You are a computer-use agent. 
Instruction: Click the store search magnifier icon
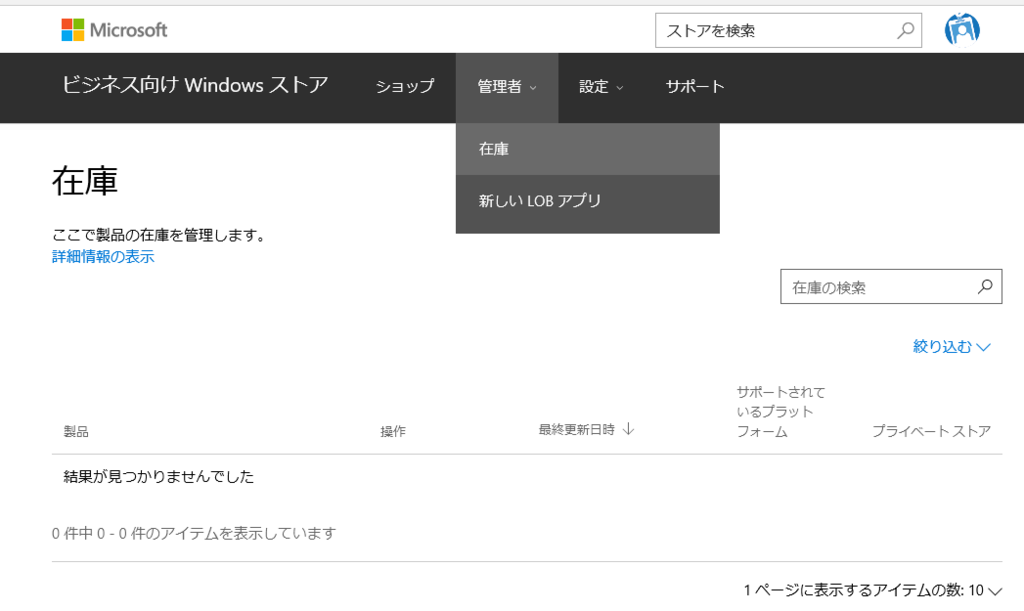point(903,30)
